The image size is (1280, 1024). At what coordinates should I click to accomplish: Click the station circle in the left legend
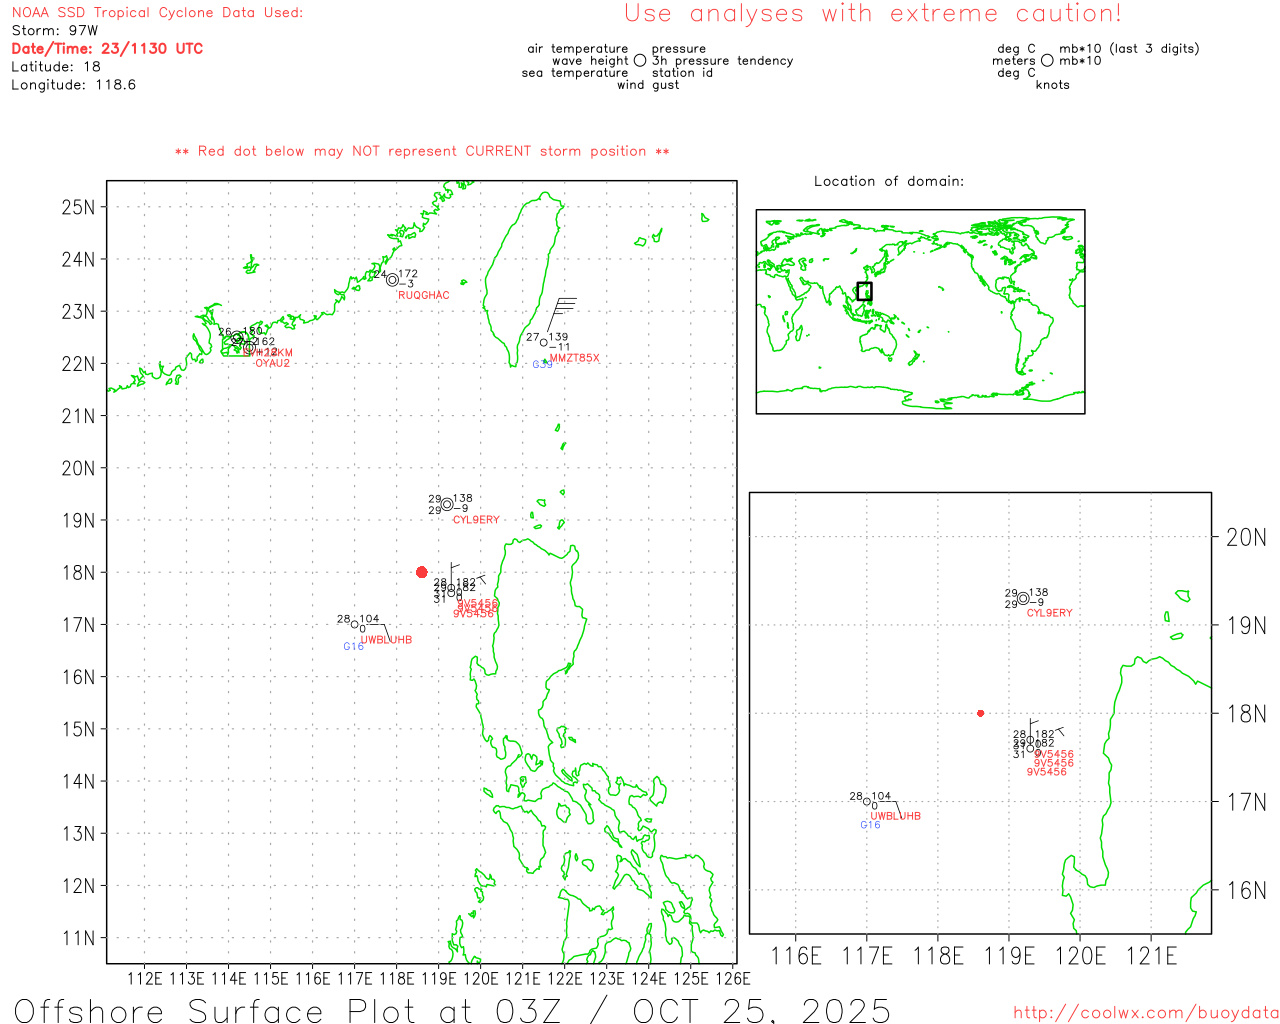(640, 61)
